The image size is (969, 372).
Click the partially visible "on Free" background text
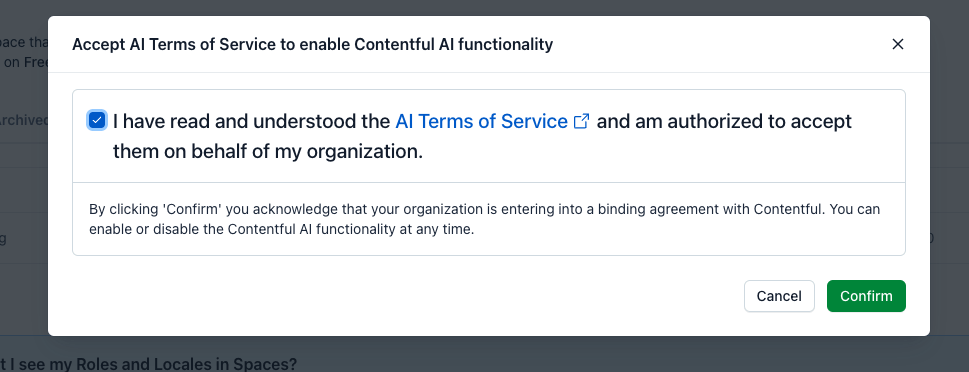26,62
